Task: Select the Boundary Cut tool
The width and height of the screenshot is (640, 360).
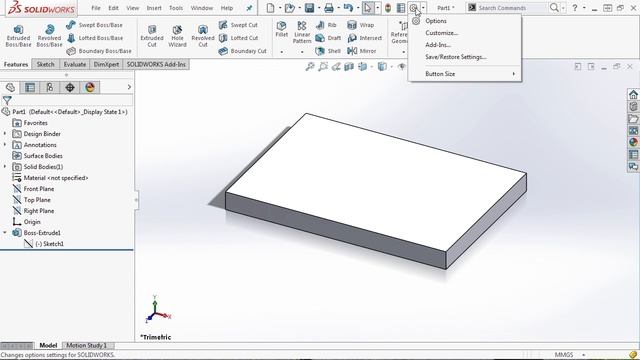Action: (x=242, y=51)
